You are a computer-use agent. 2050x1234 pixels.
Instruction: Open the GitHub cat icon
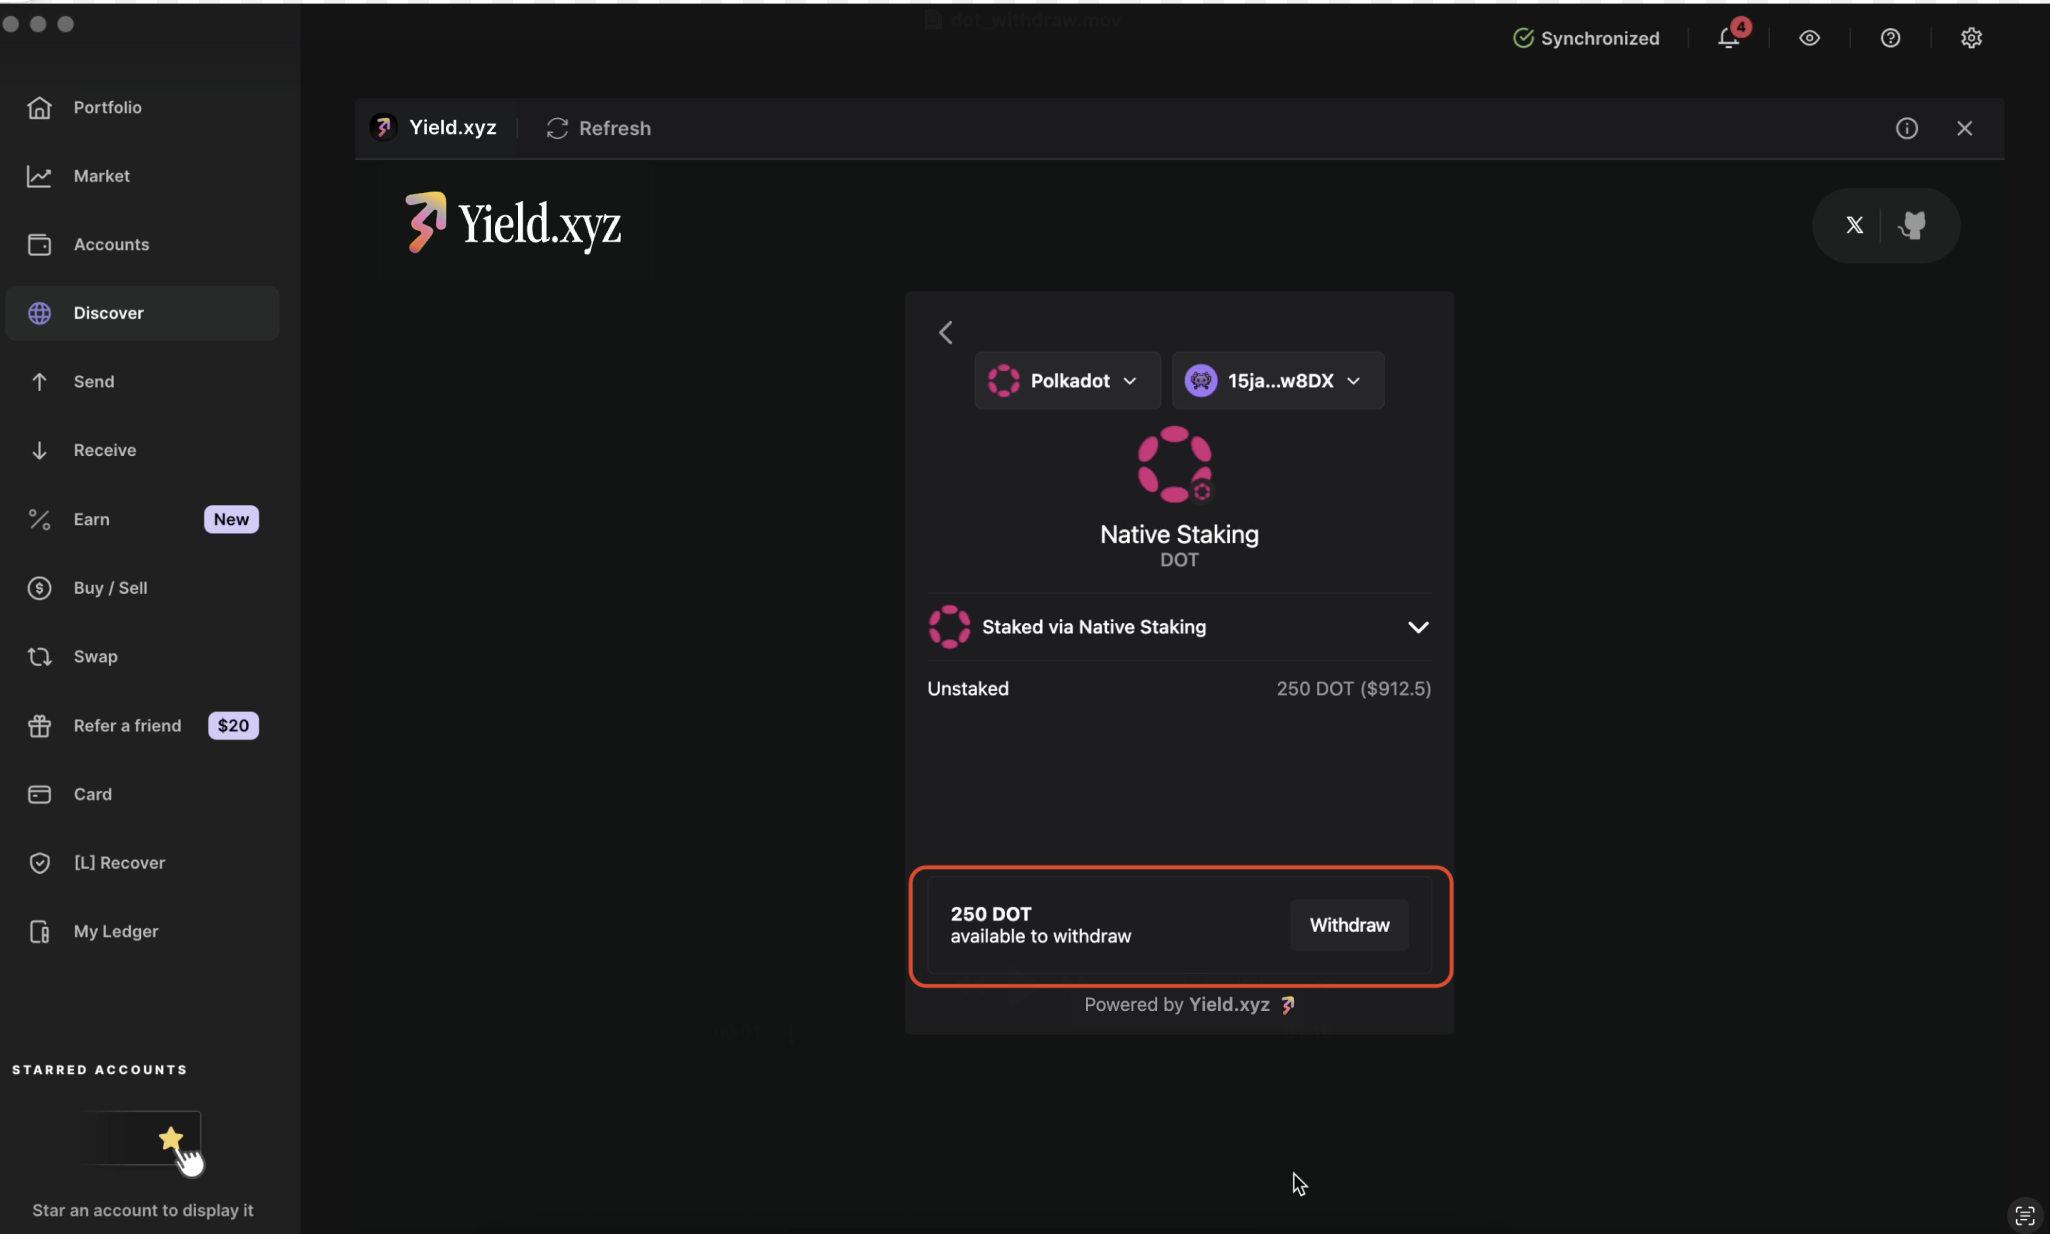pyautogui.click(x=1913, y=225)
